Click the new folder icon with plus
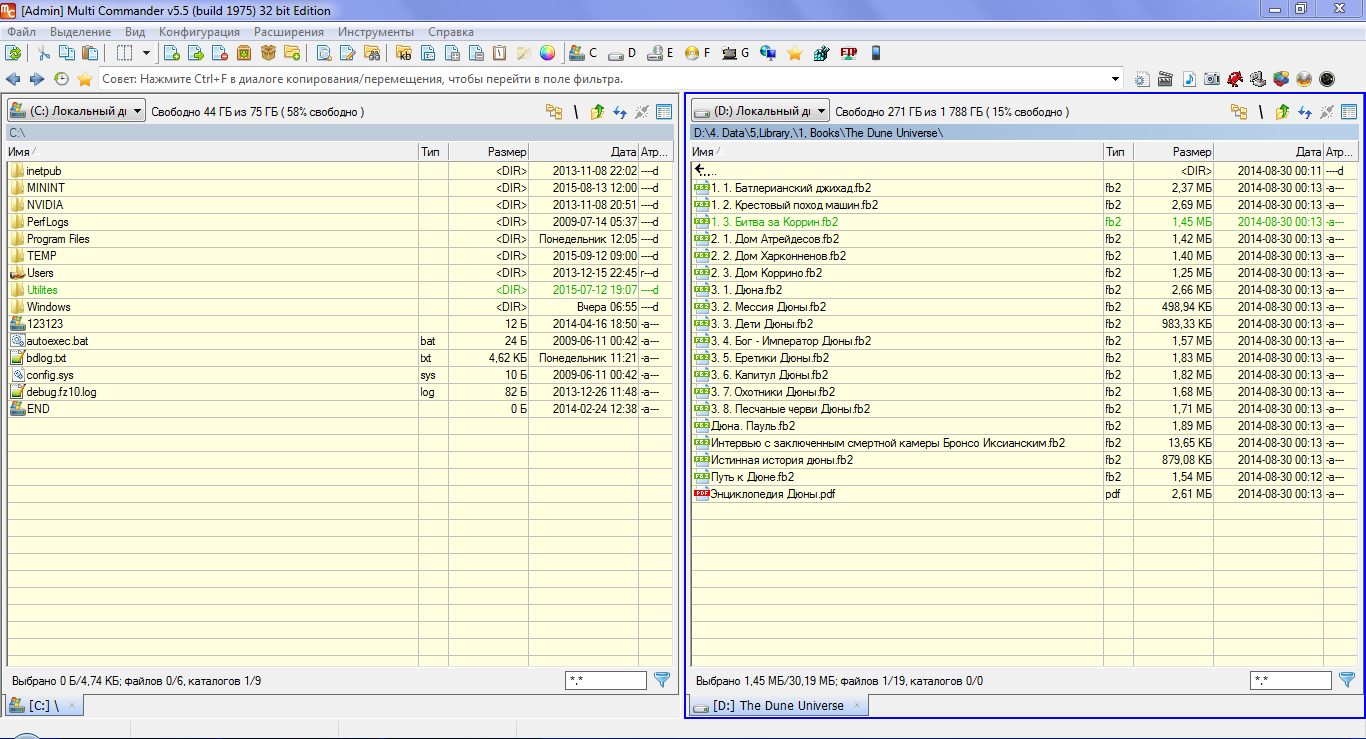The width and height of the screenshot is (1366, 739). [x=292, y=53]
